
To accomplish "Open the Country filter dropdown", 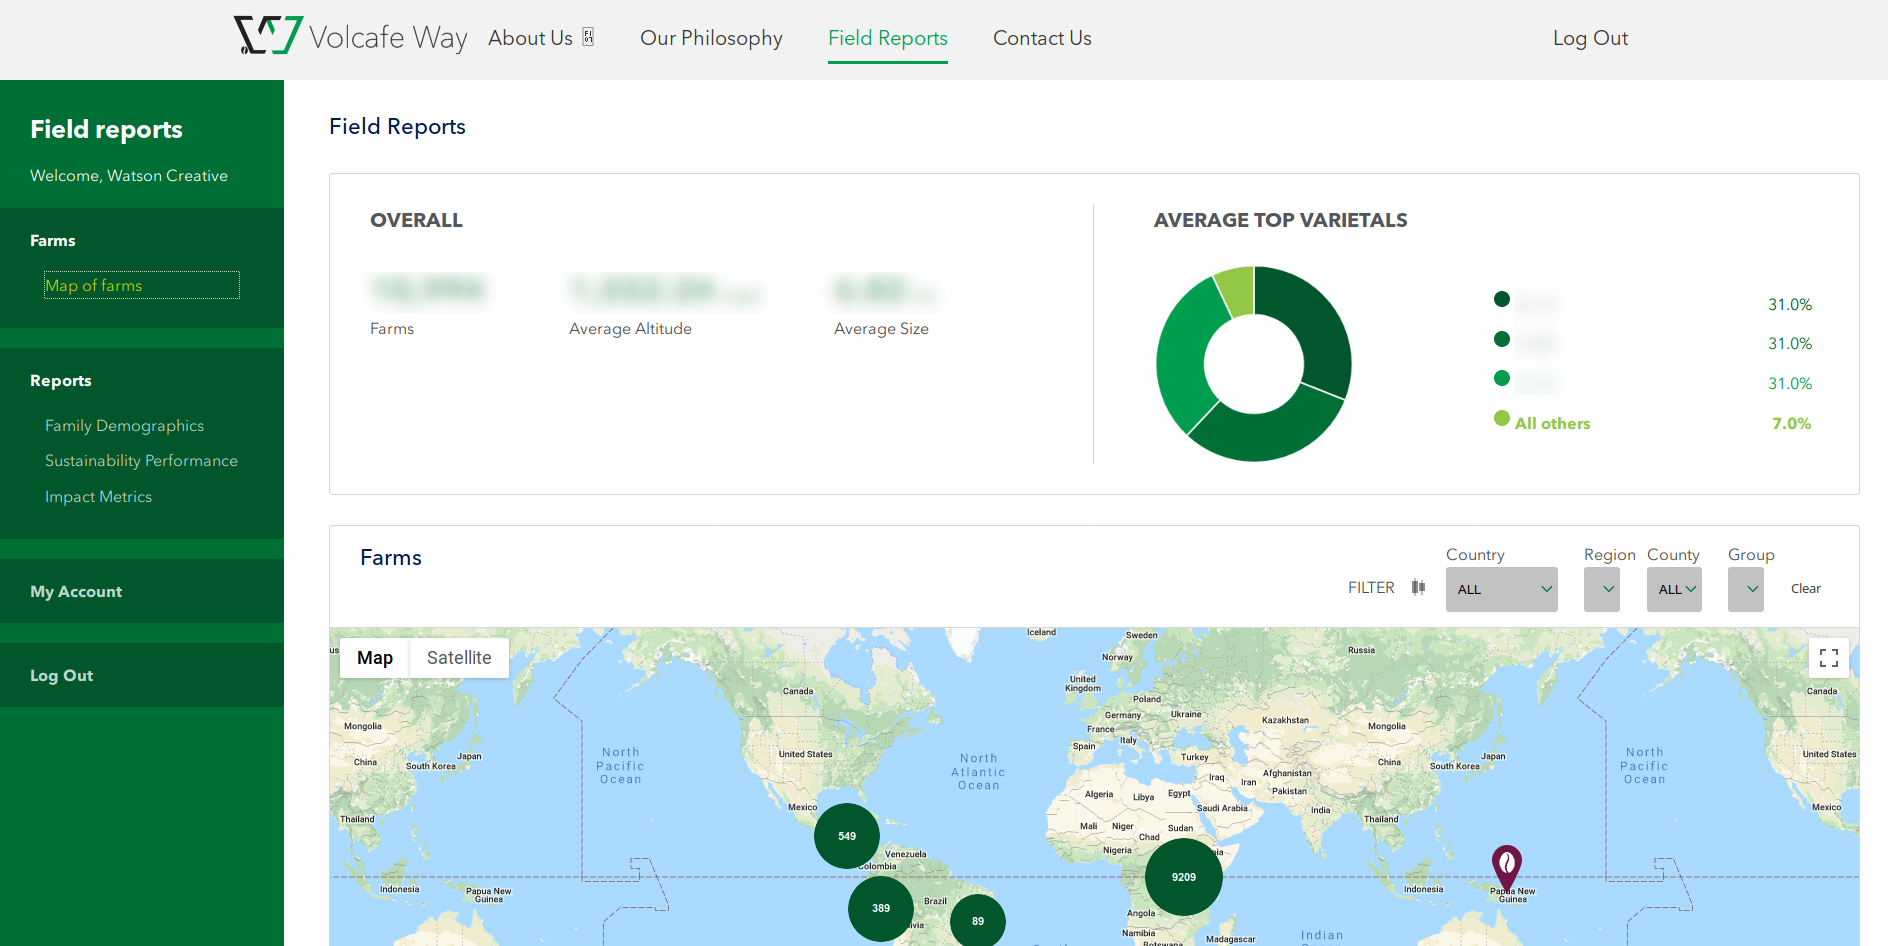I will 1501,589.
